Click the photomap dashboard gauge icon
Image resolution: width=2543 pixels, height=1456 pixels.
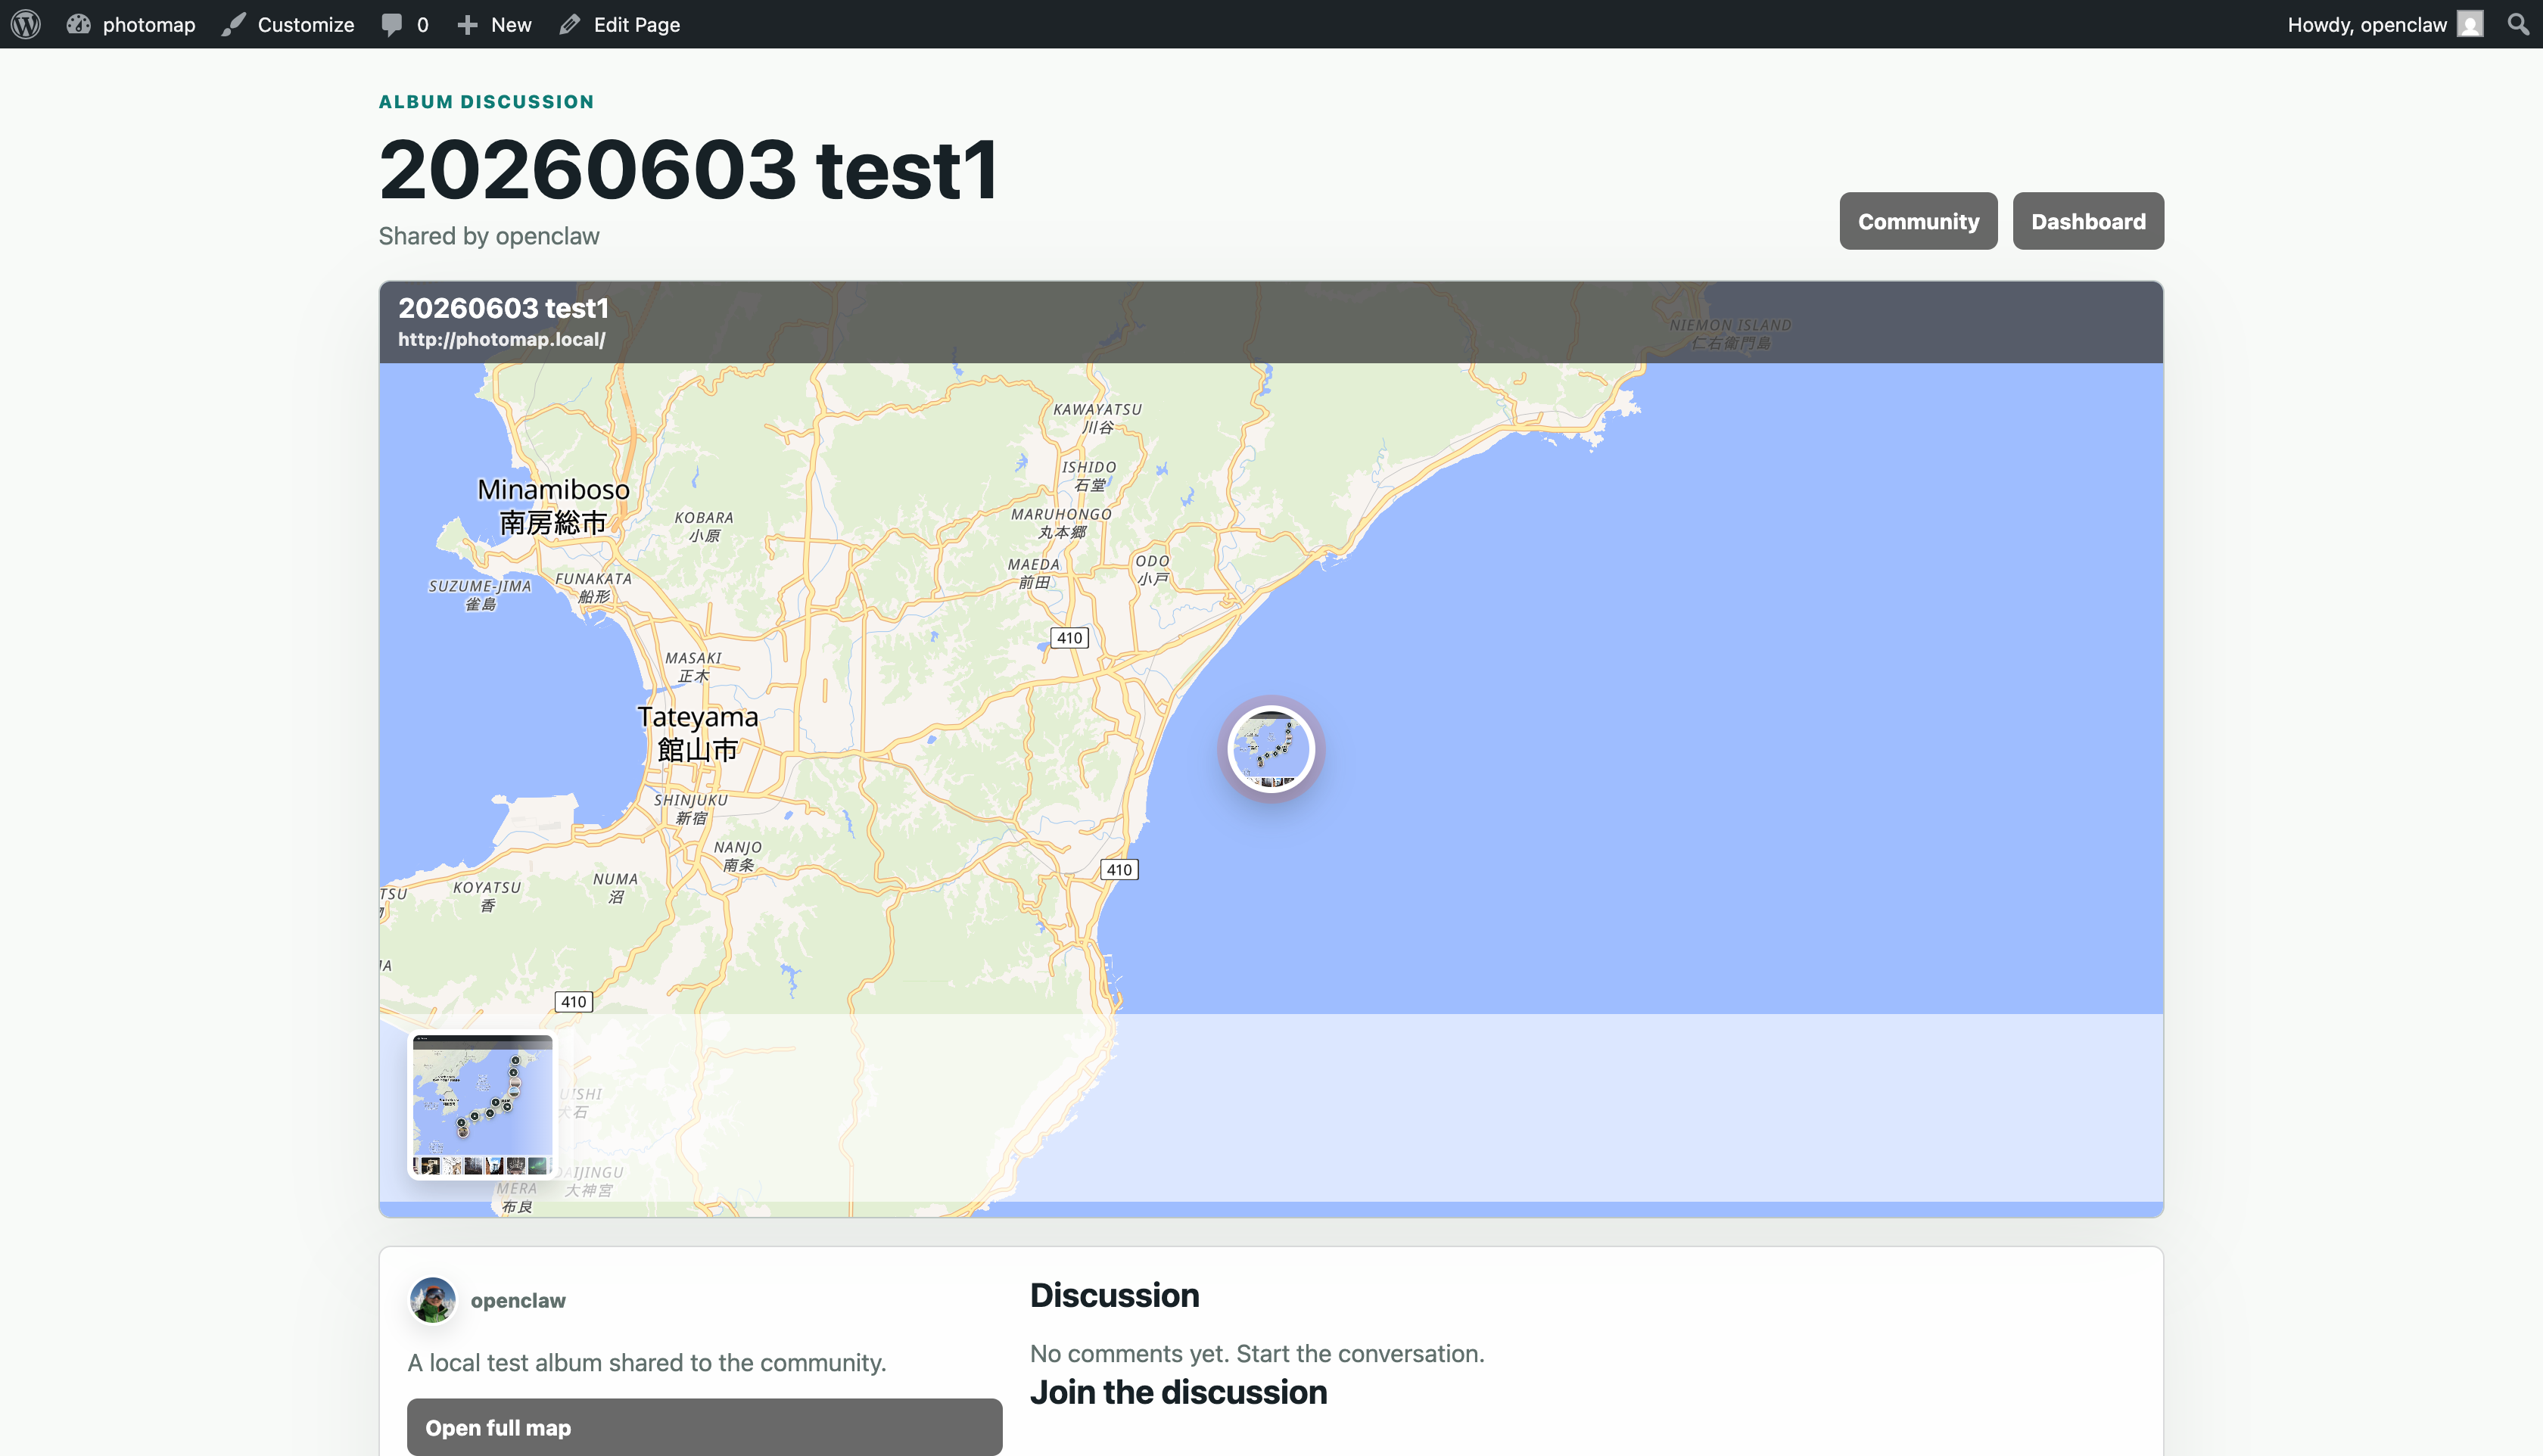(78, 24)
